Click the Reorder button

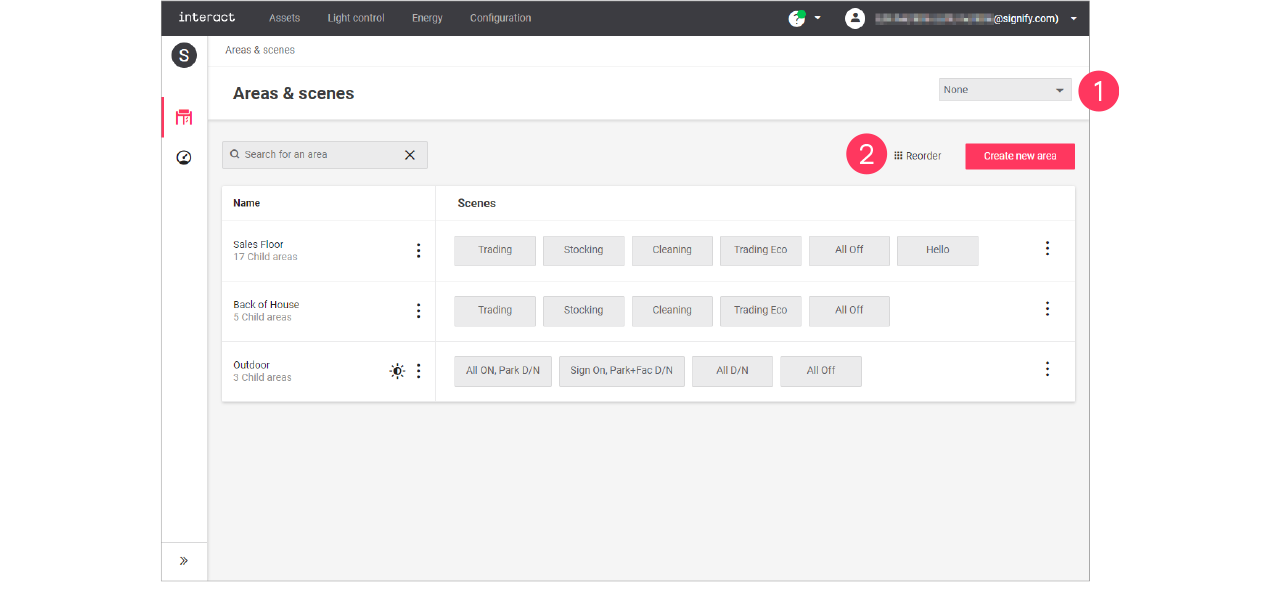tap(917, 156)
